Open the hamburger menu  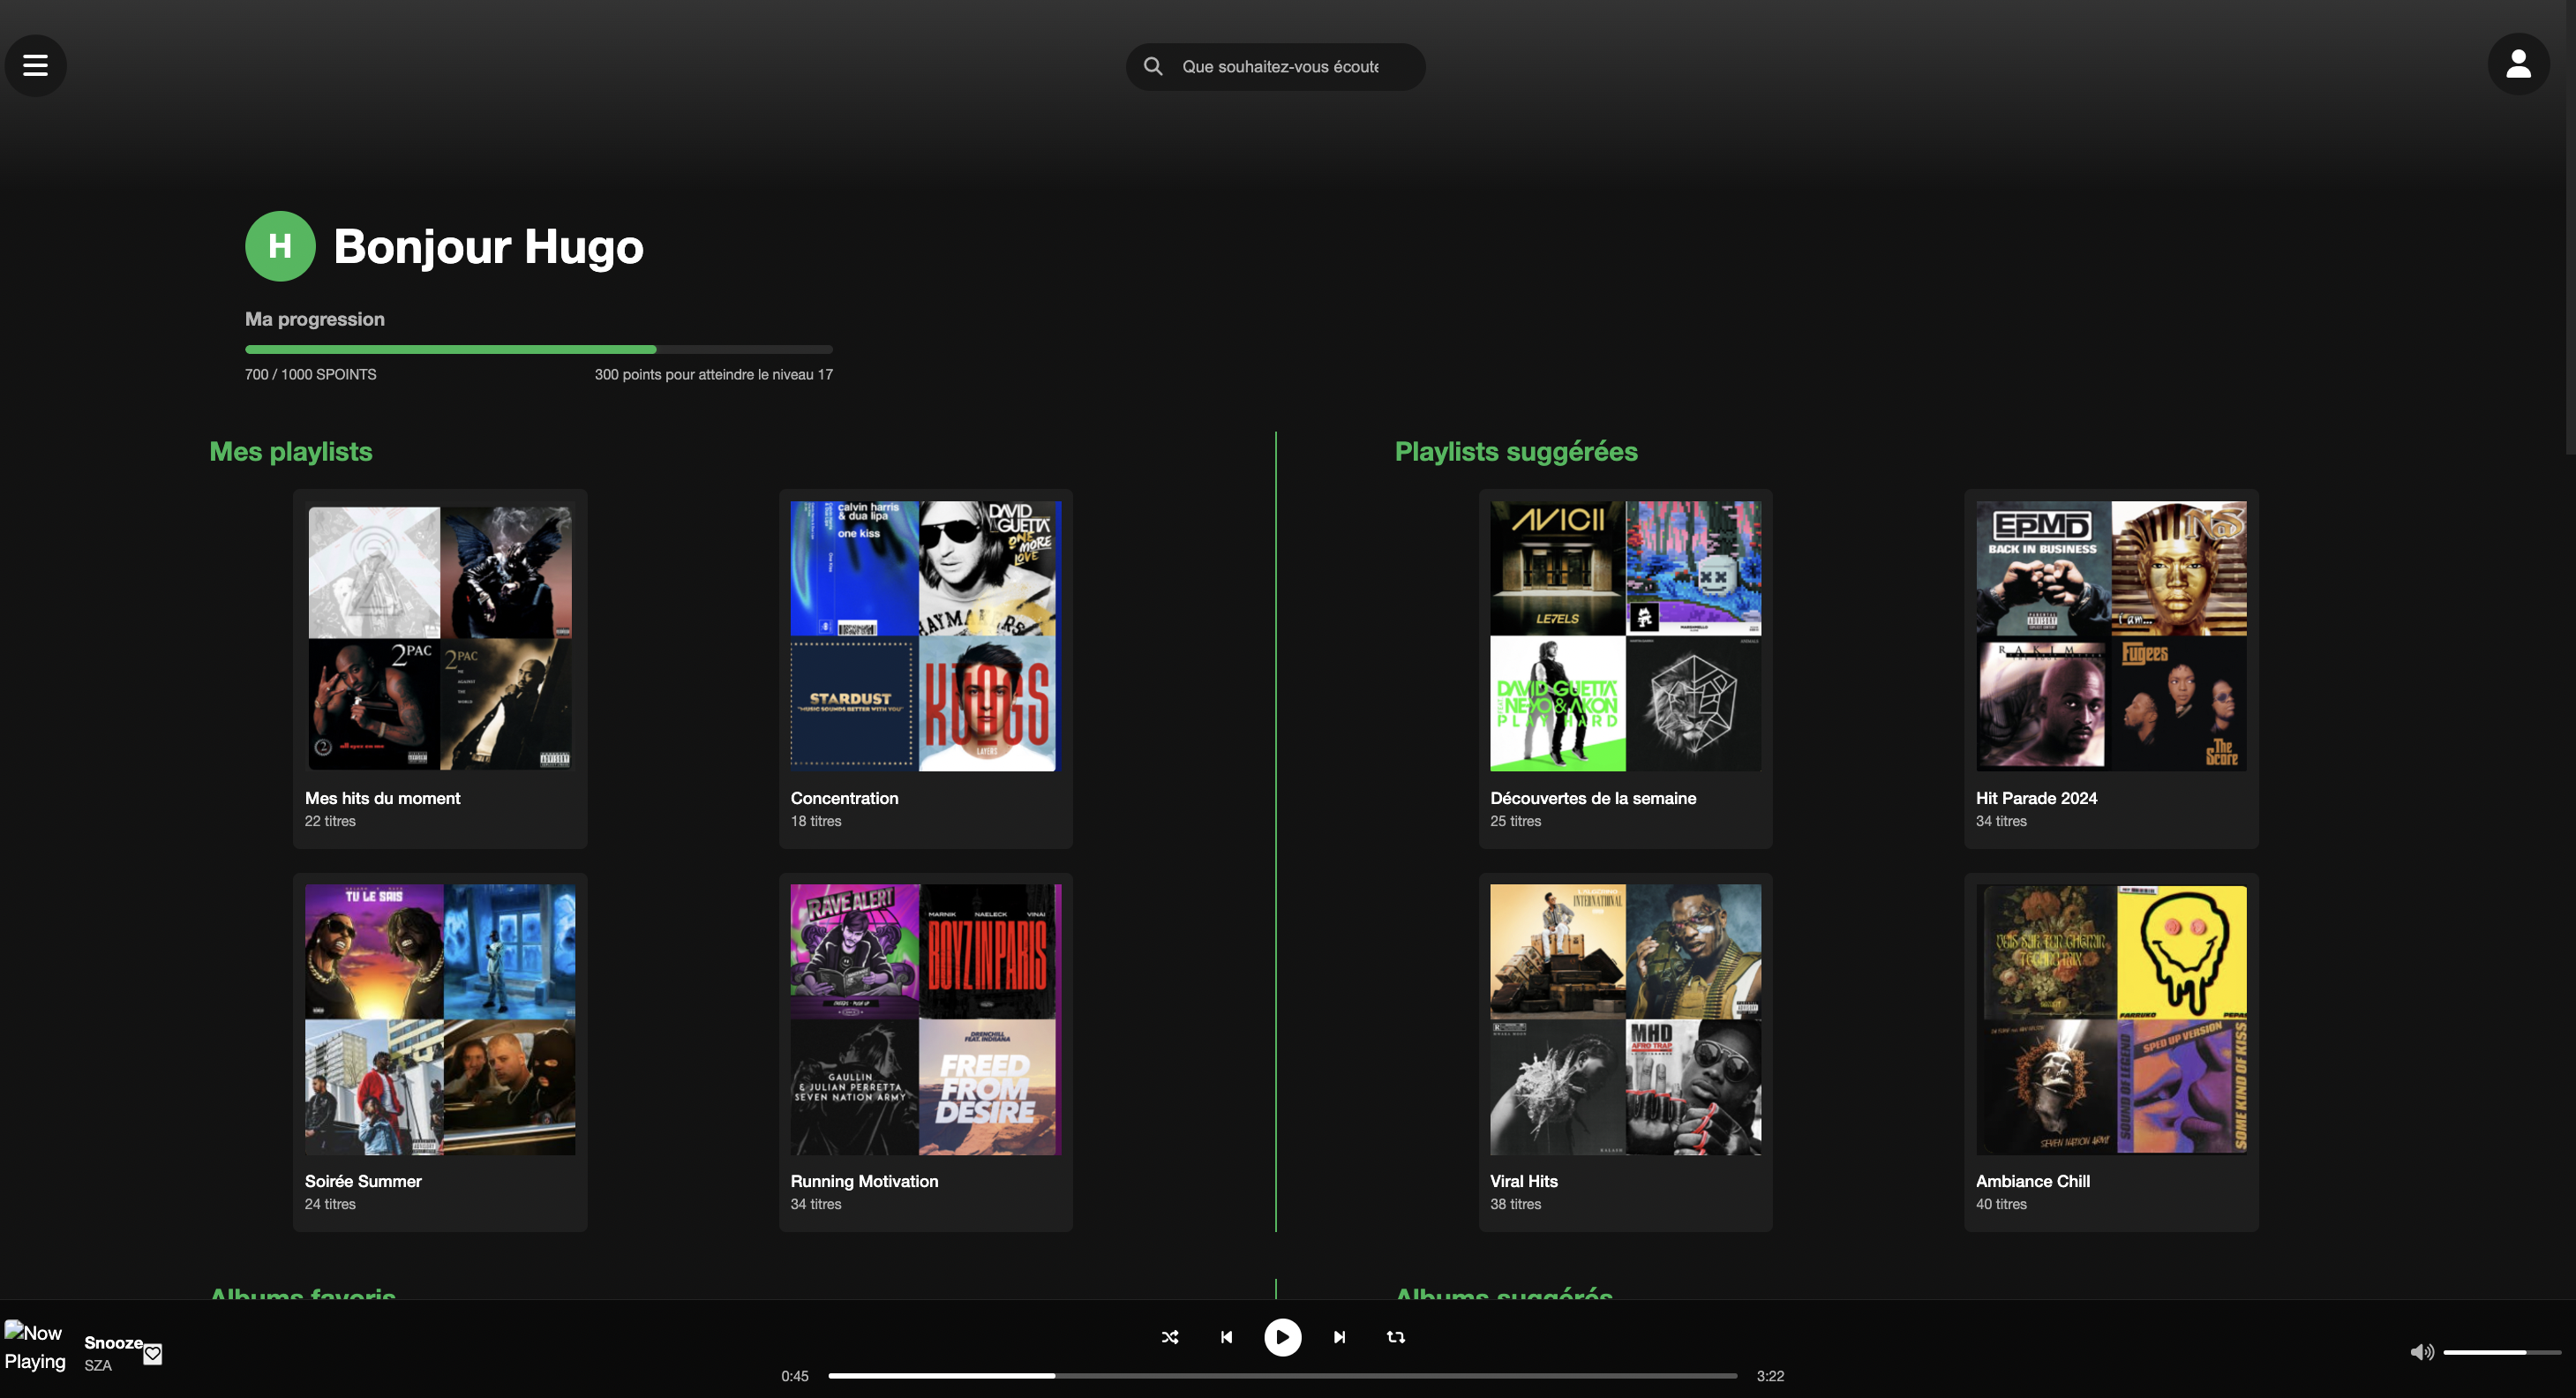[x=36, y=66]
